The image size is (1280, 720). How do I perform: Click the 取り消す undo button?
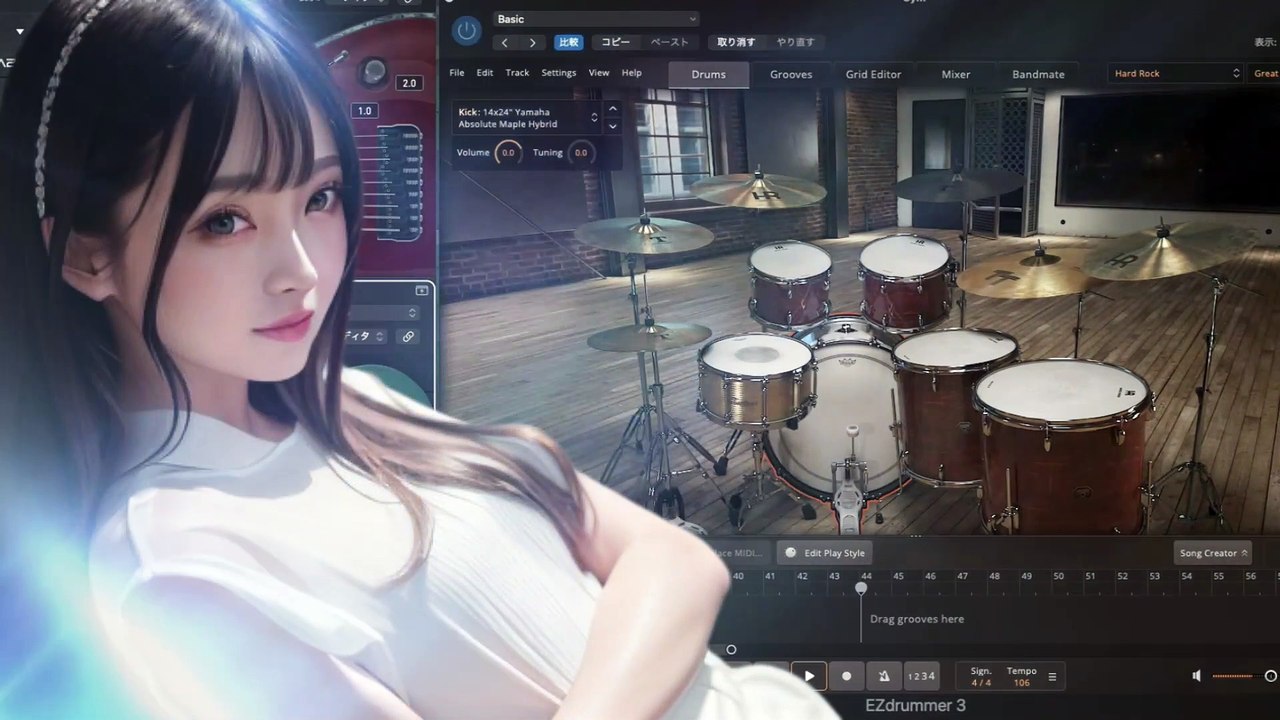pyautogui.click(x=737, y=42)
